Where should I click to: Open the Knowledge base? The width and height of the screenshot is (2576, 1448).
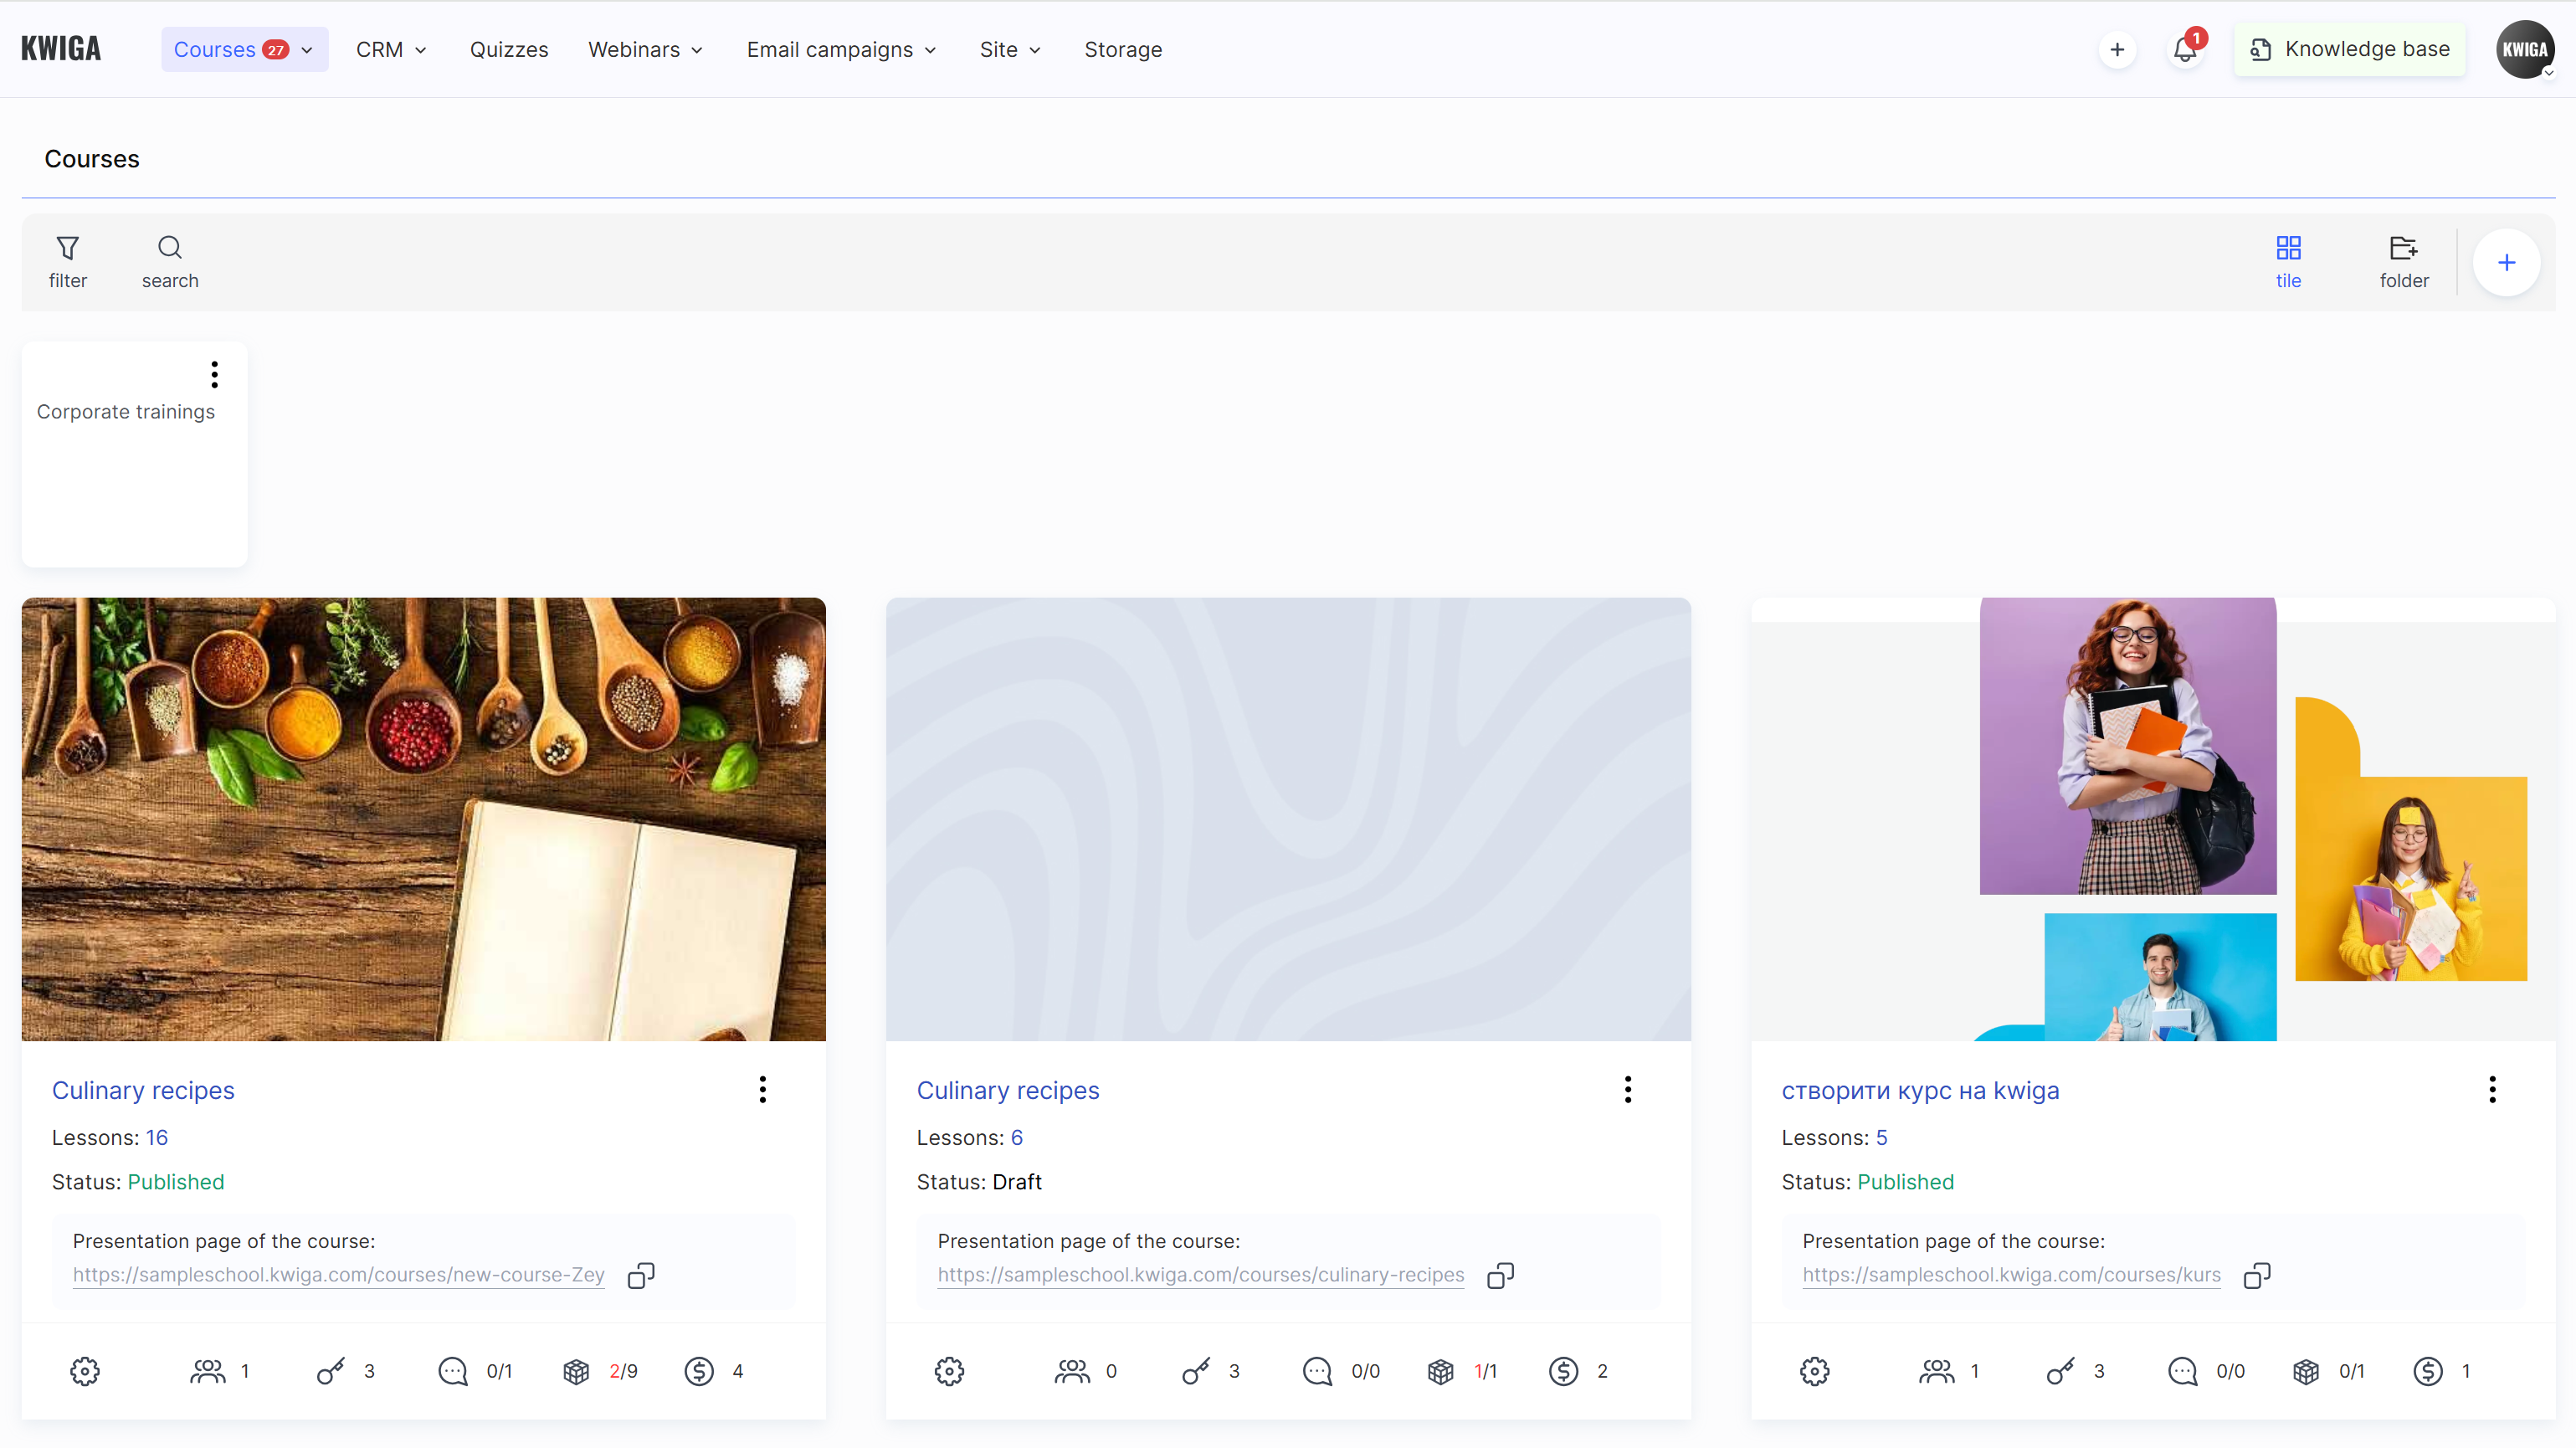[x=2349, y=48]
